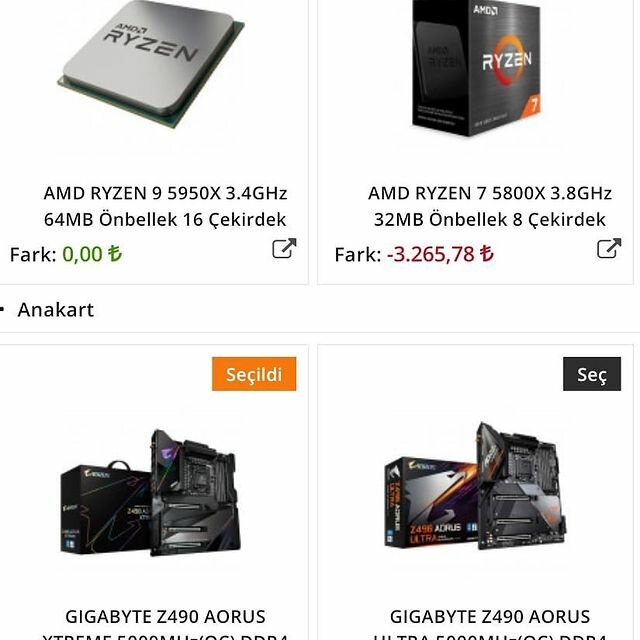640x640 pixels.
Task: Open external link icon for Ryzen 9 5950X
Action: click(x=284, y=248)
